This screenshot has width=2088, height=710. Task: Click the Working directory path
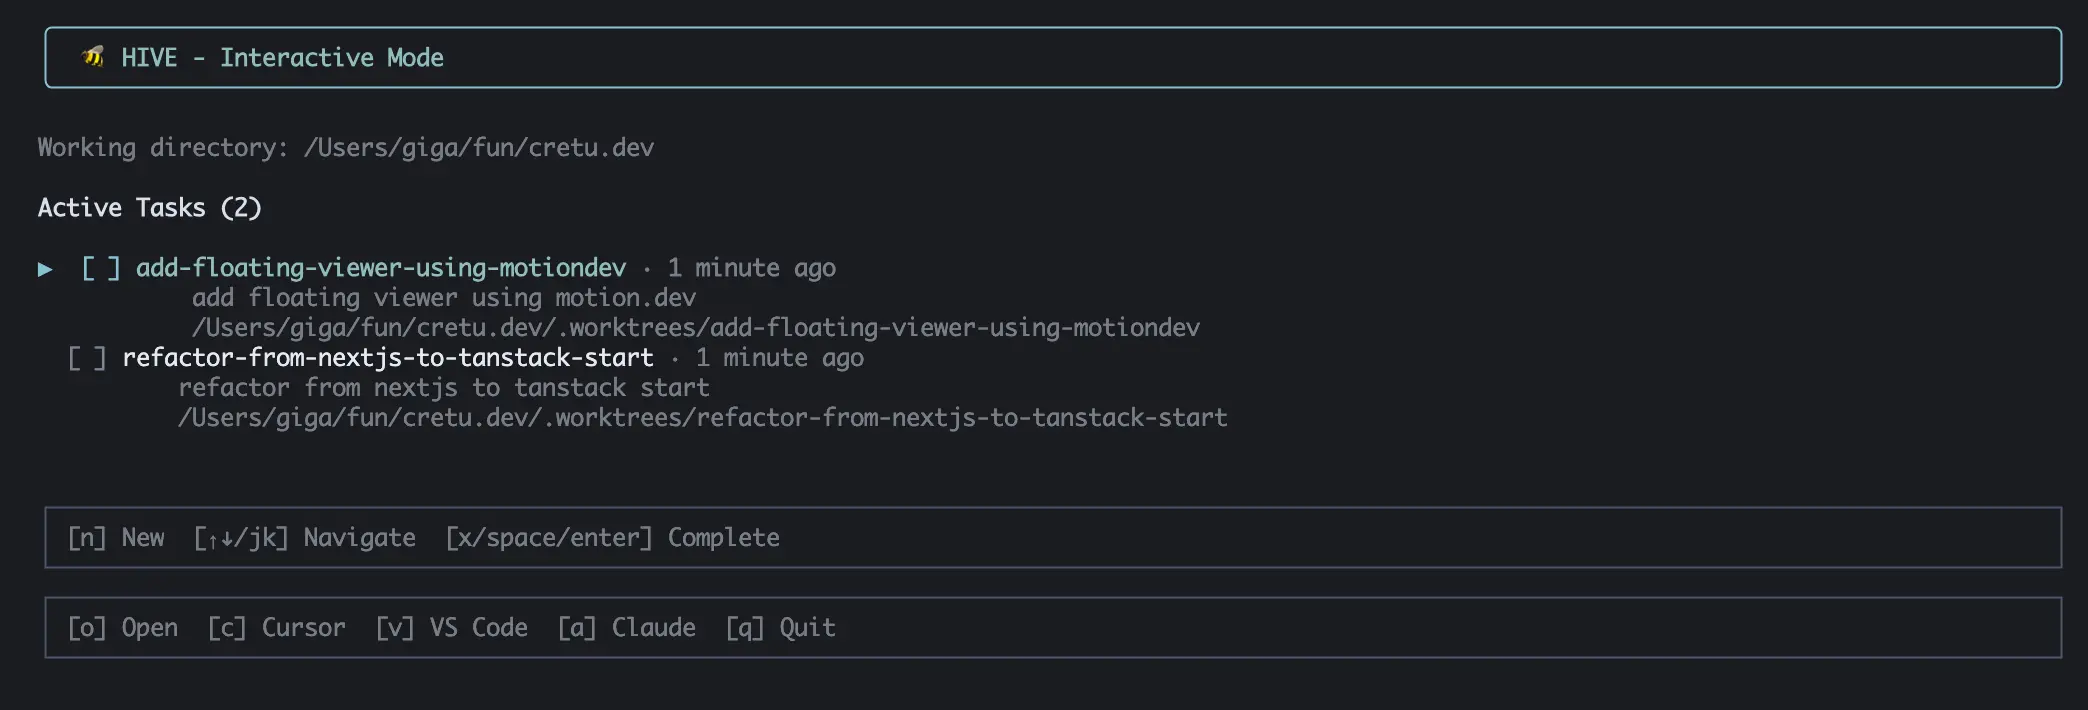[x=478, y=148]
